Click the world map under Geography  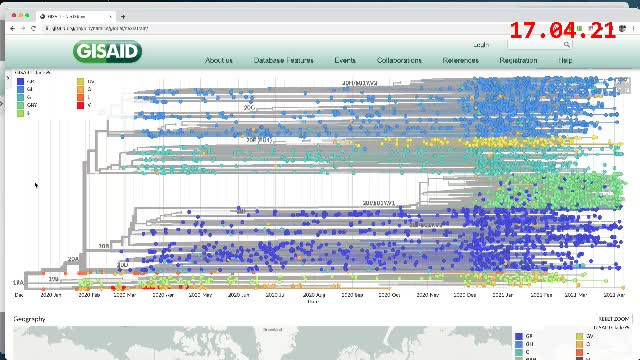coord(262,343)
